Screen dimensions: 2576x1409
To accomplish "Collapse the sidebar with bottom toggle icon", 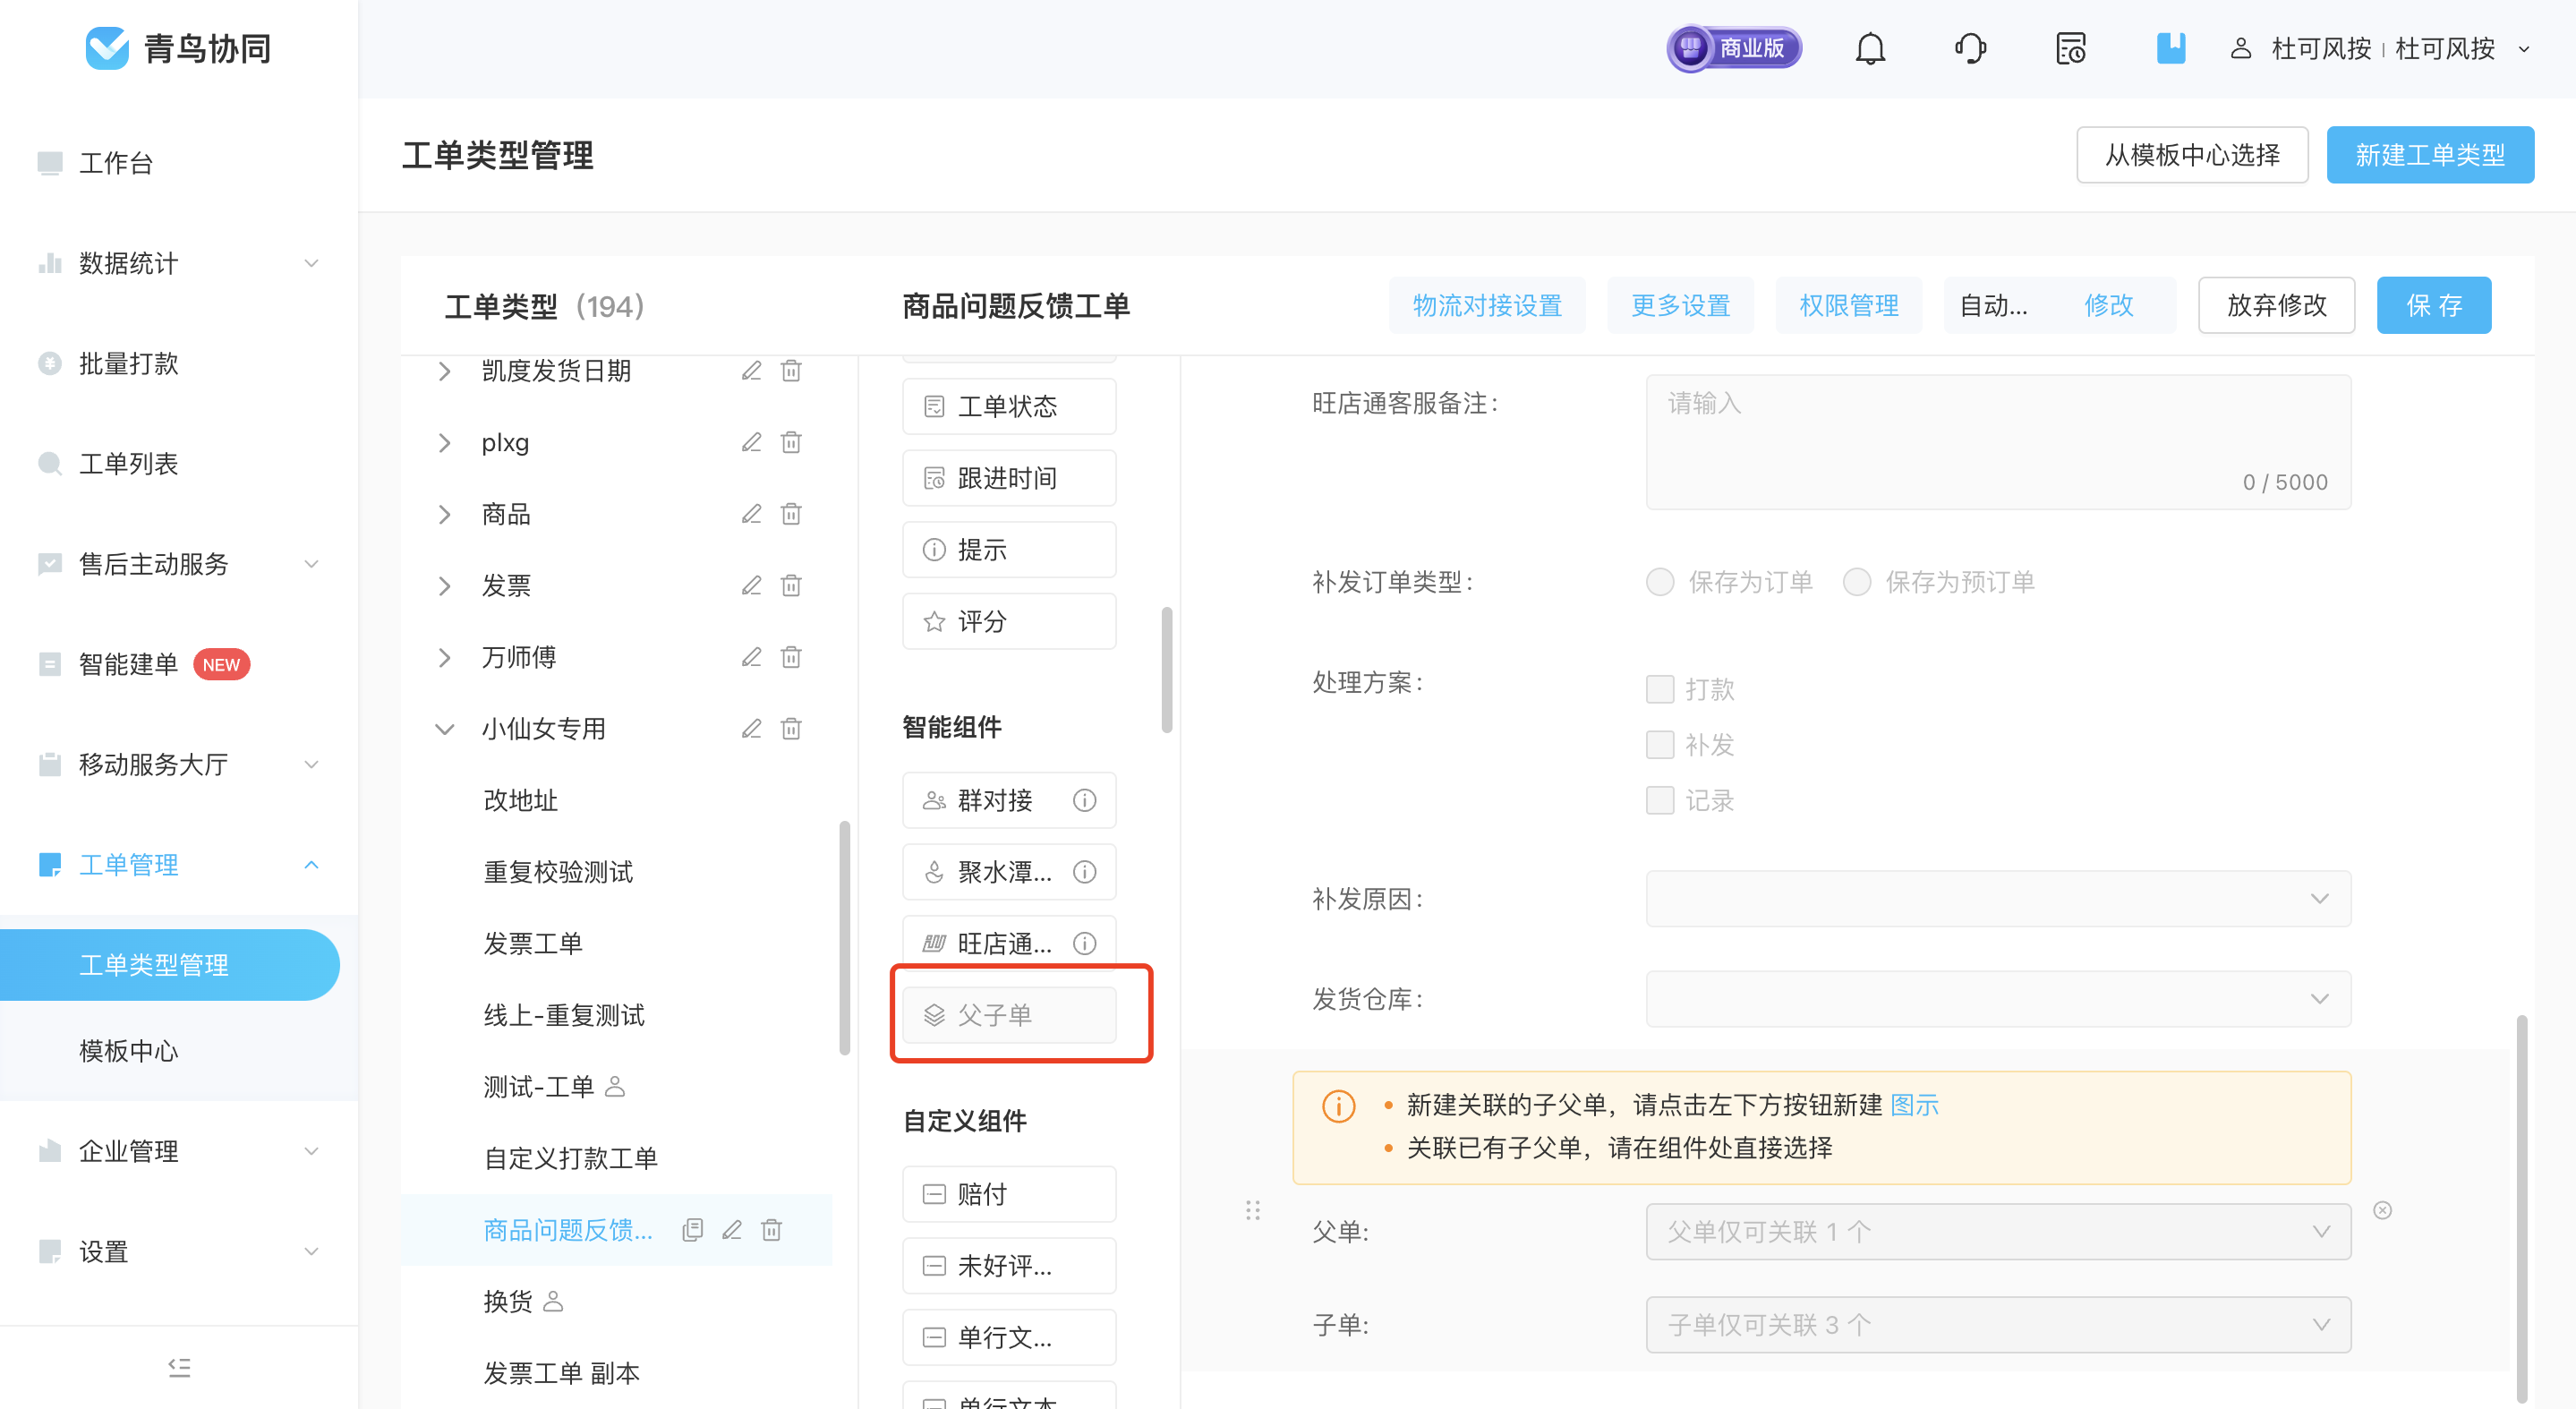I will pos(179,1367).
